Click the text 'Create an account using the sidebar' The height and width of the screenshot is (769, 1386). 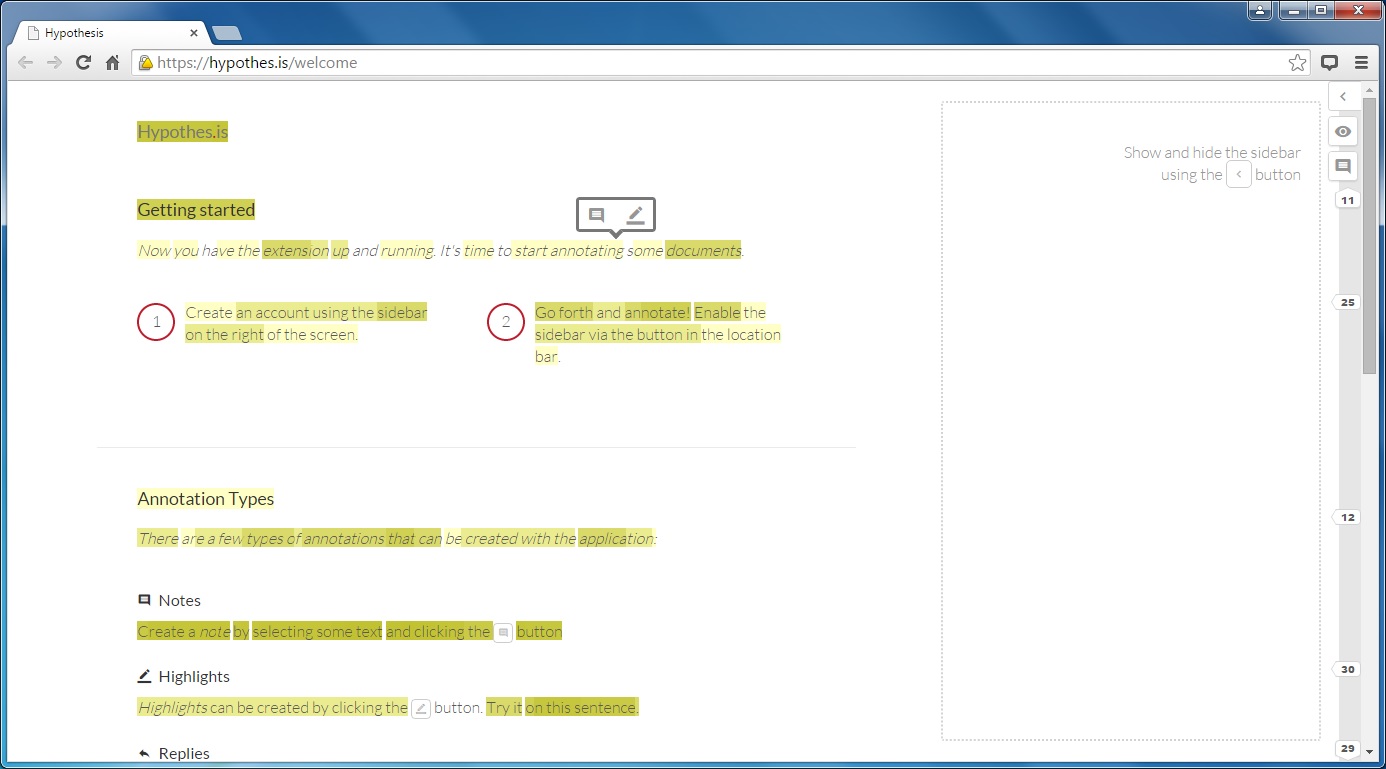(x=306, y=312)
